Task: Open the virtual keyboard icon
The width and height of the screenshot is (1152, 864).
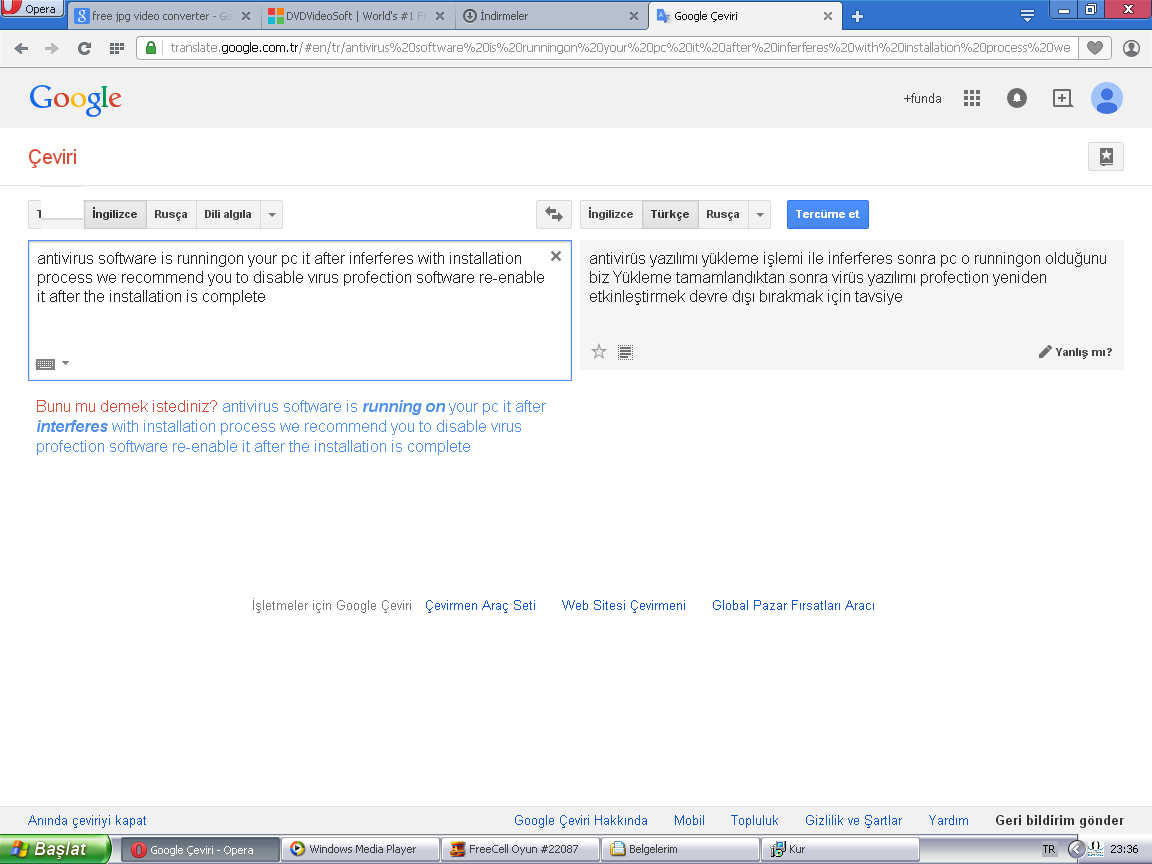Action: tap(46, 364)
